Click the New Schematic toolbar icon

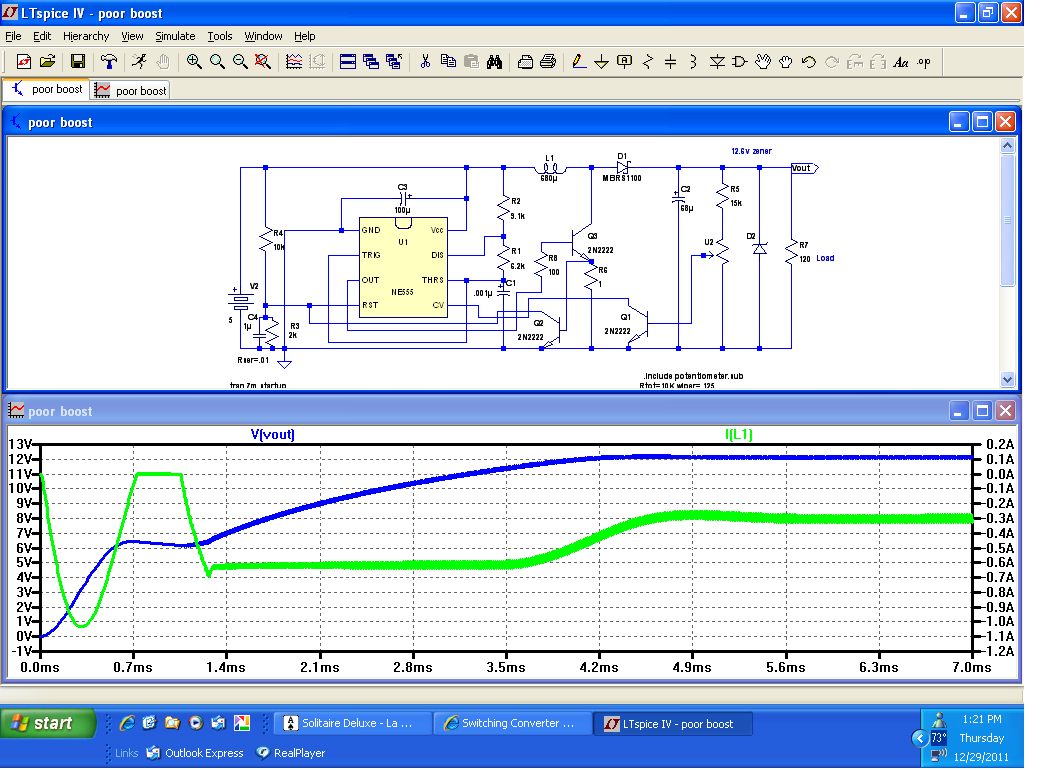(x=24, y=62)
